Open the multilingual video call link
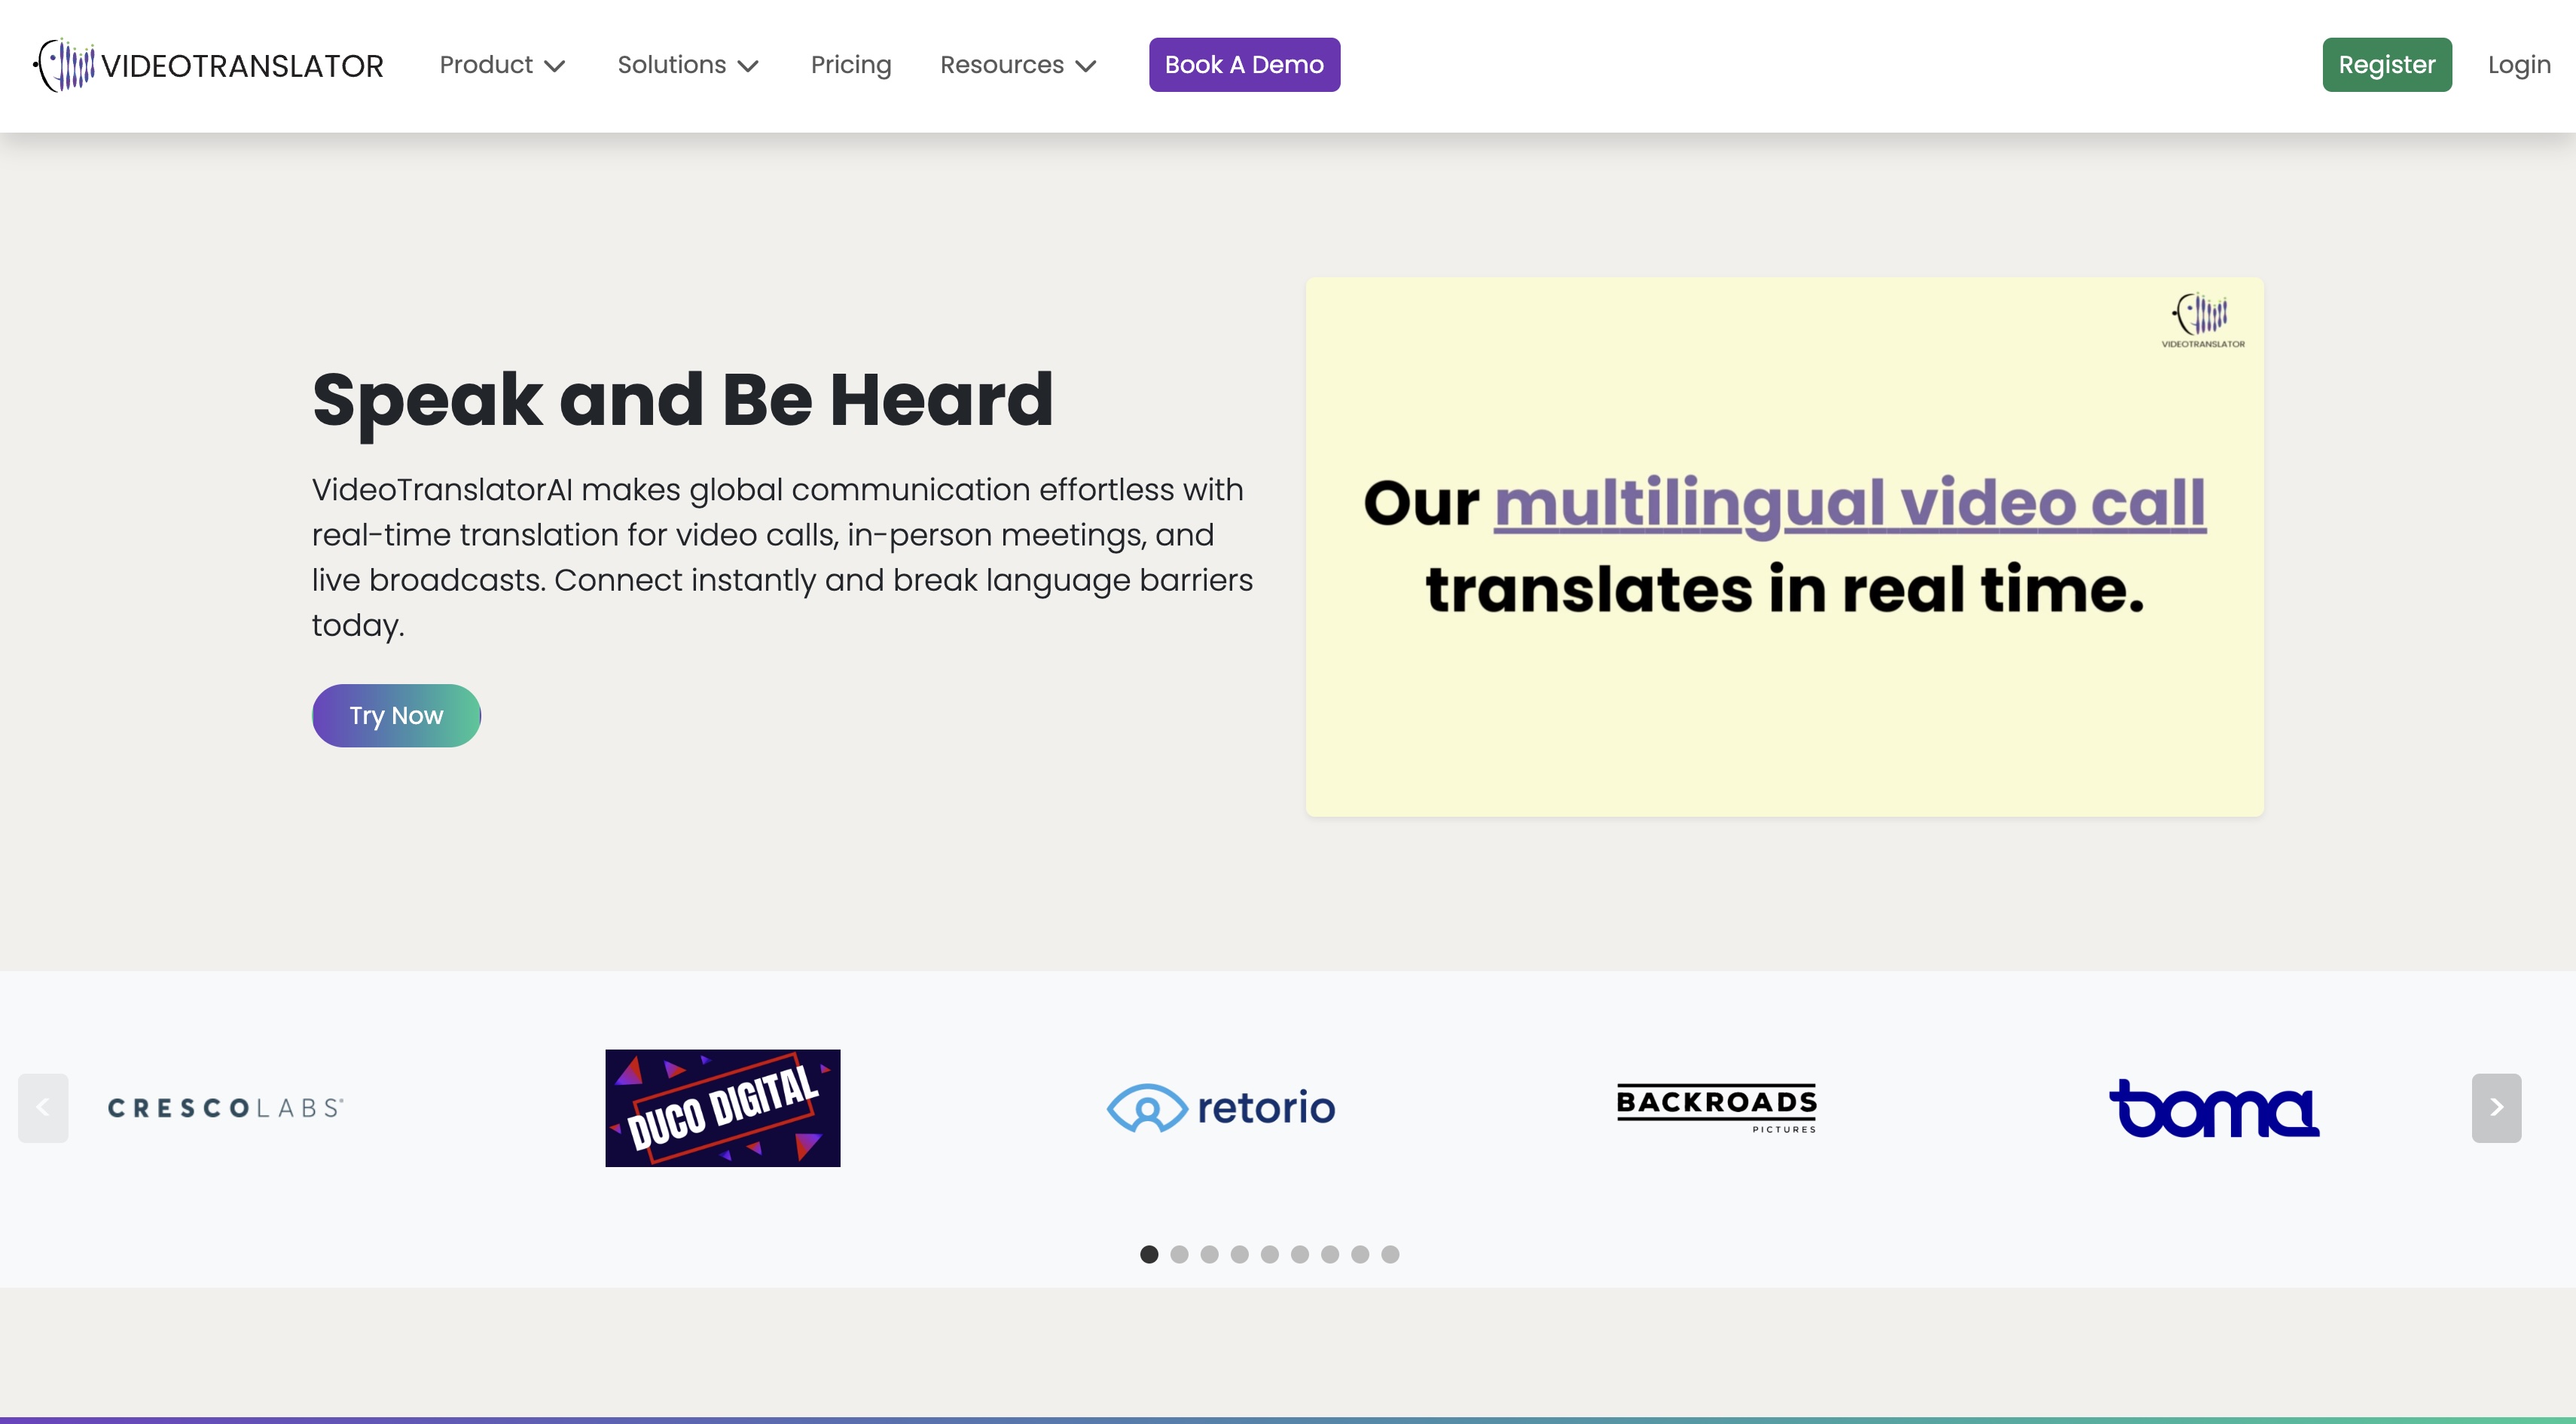Screen dimensions: 2576x1424 (x=1849, y=505)
